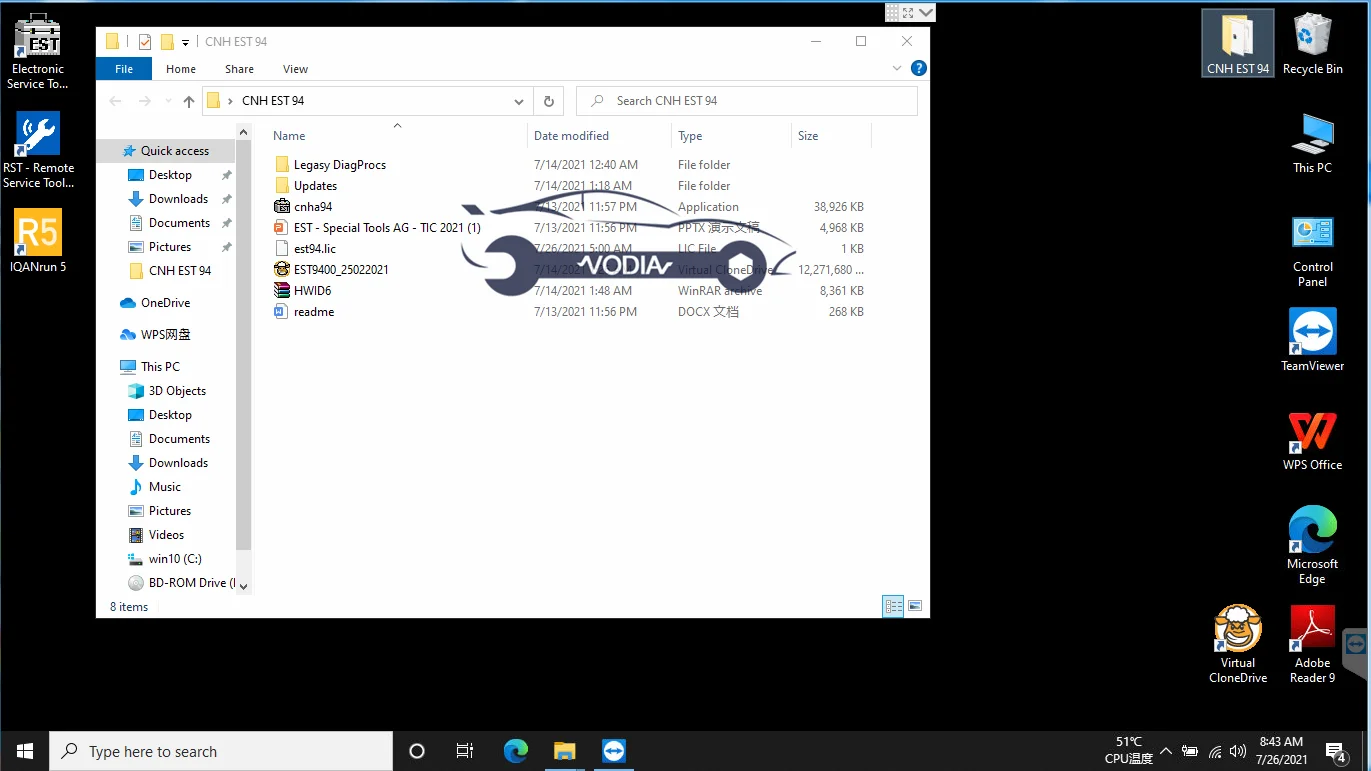Launch TeamViewer from the desktop
This screenshot has height=771, width=1371.
point(1312,340)
